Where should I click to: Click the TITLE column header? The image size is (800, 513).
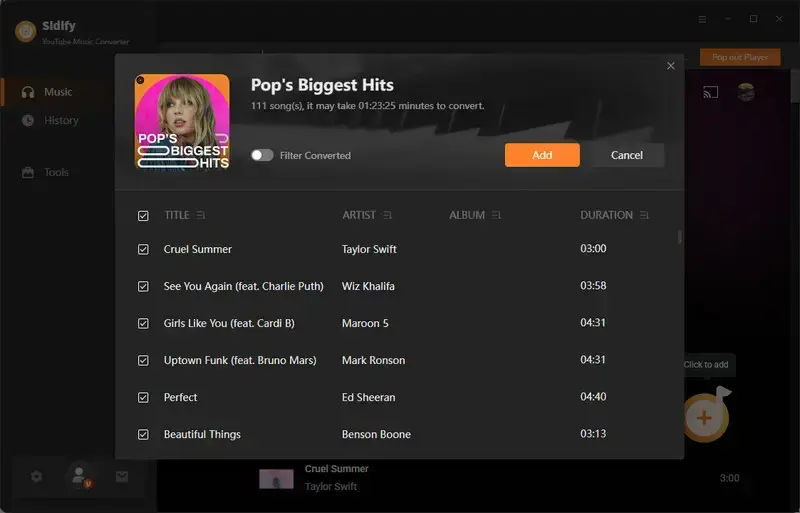177,215
